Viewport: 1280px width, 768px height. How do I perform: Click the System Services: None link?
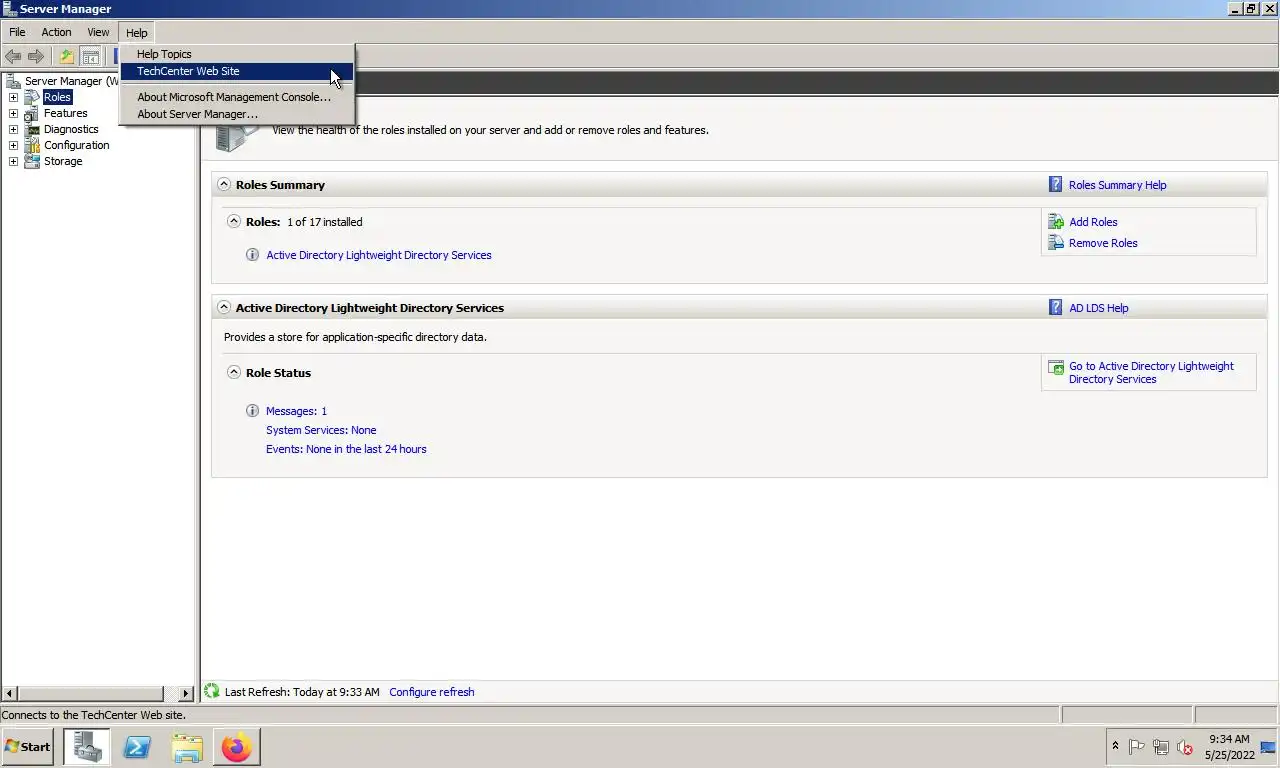pos(321,430)
